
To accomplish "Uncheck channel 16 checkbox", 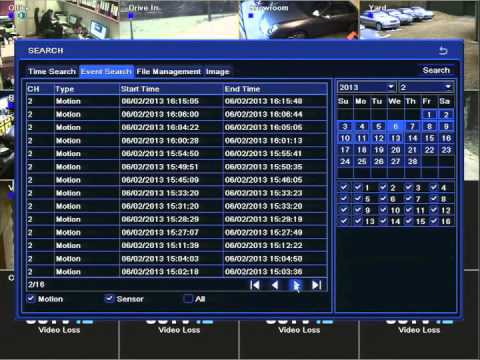I will (434, 221).
